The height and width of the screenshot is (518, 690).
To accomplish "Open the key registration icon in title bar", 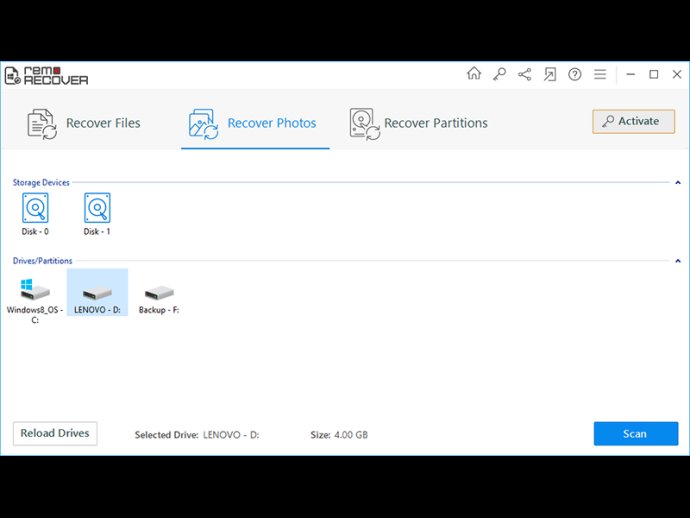I will tap(499, 74).
